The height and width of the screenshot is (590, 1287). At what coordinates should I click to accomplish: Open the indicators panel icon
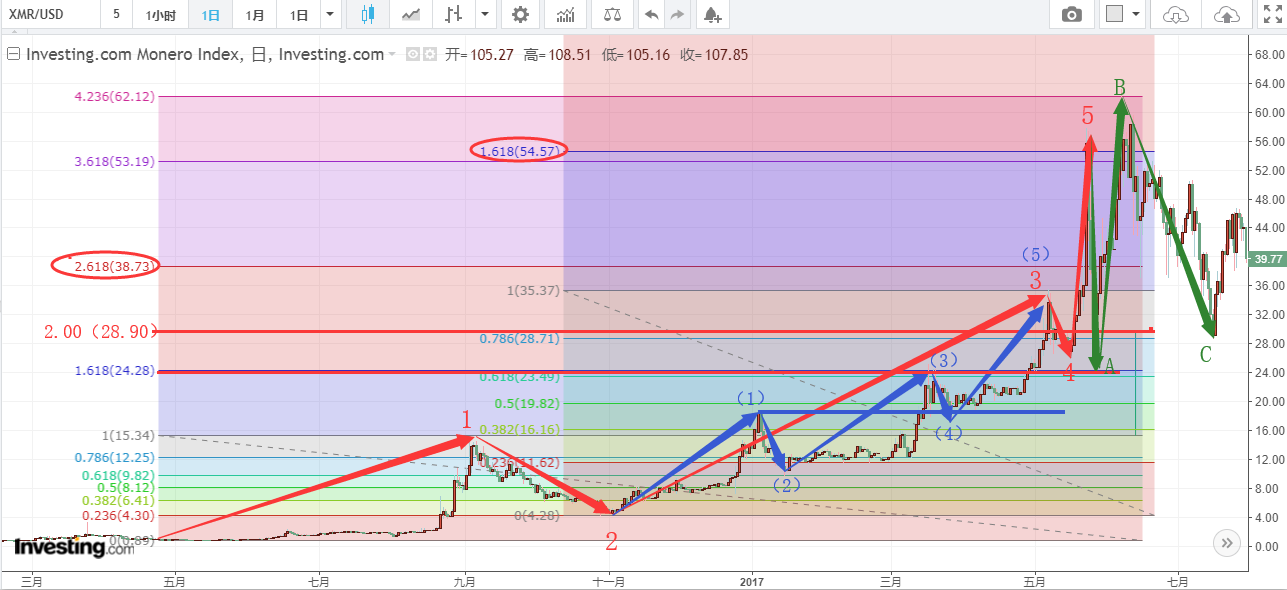[x=566, y=15]
